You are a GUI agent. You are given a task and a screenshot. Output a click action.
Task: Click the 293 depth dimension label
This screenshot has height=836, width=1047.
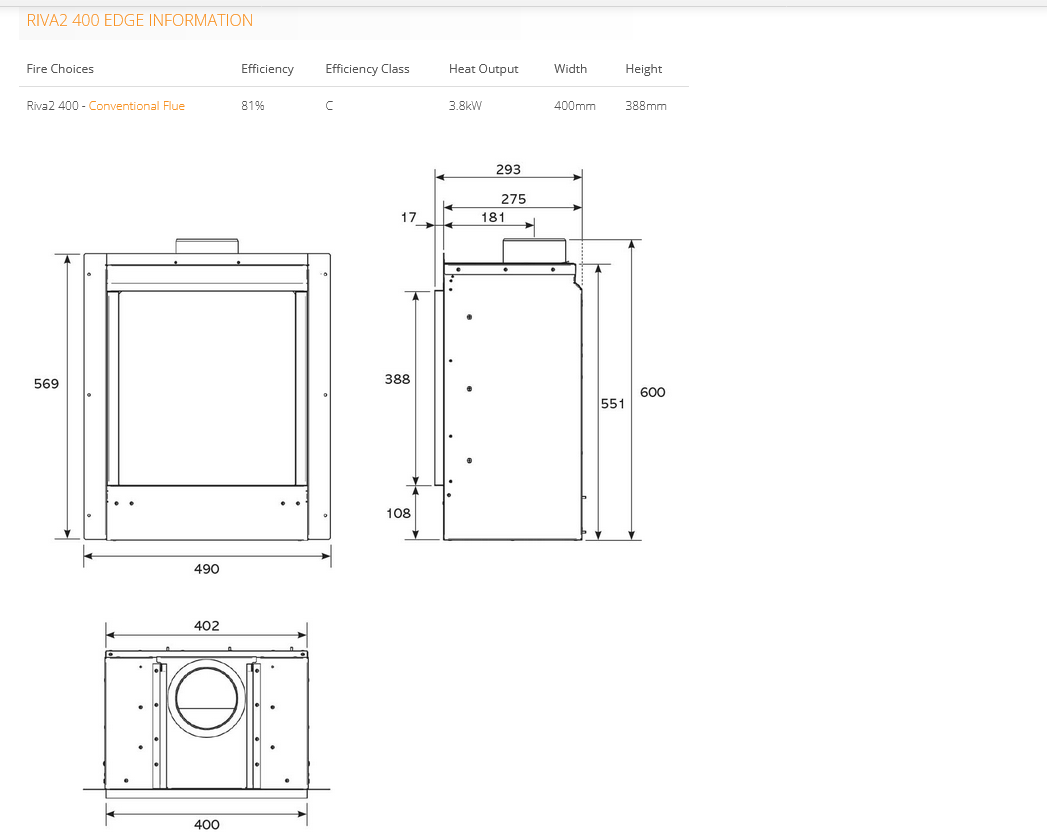click(x=508, y=170)
